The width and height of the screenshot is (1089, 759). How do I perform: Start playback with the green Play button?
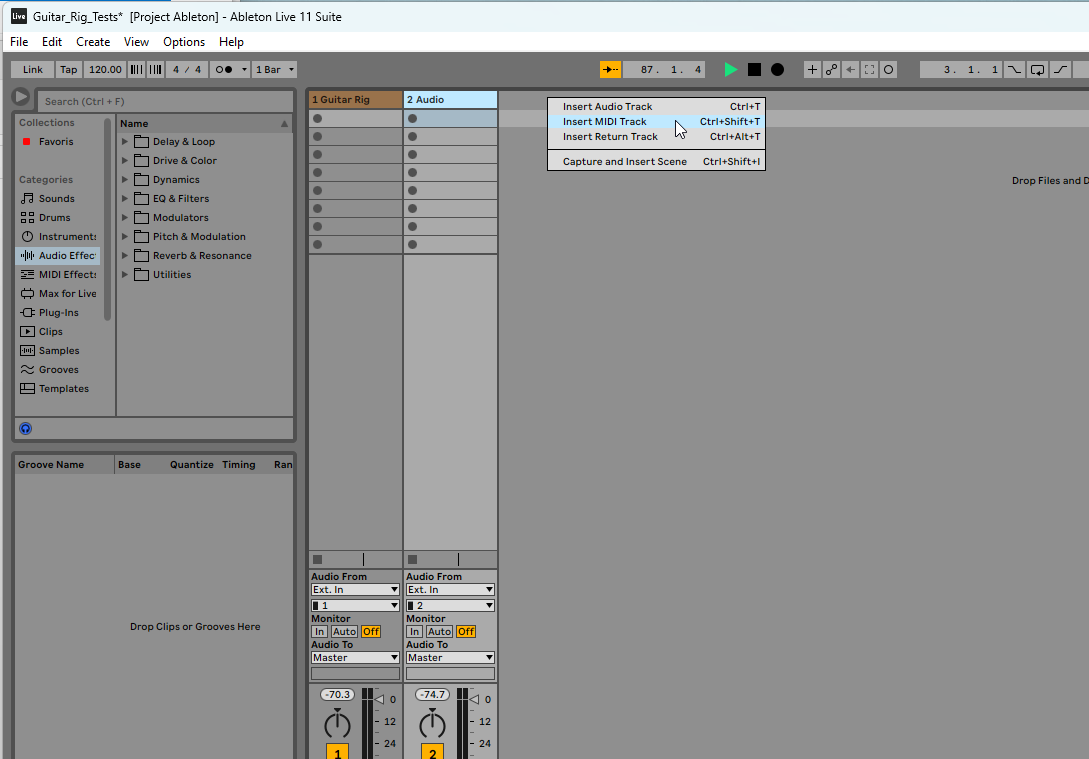pyautogui.click(x=731, y=69)
